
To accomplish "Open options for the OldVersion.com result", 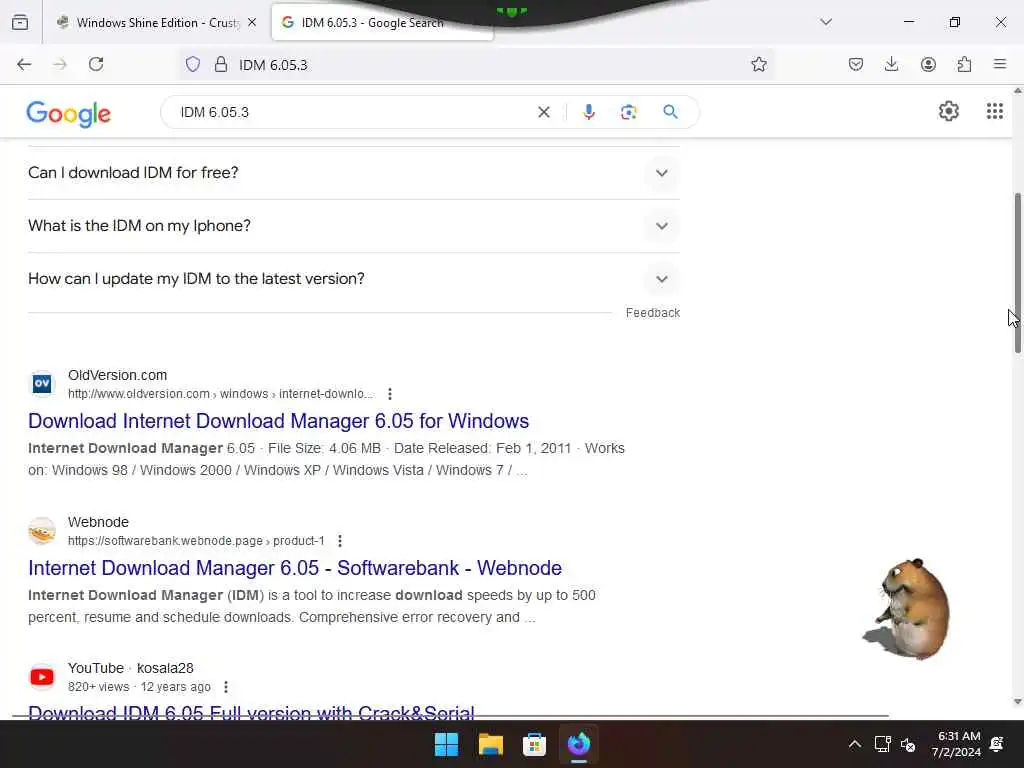I will [390, 394].
